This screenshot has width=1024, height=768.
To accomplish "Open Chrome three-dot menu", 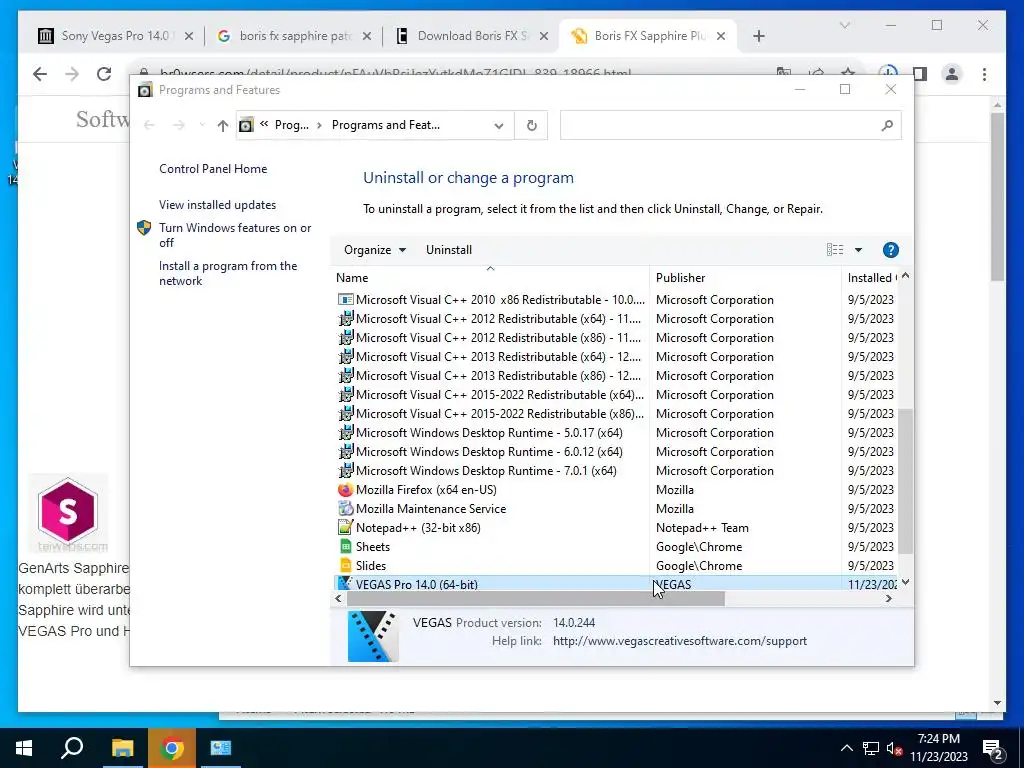I will pos(984,74).
